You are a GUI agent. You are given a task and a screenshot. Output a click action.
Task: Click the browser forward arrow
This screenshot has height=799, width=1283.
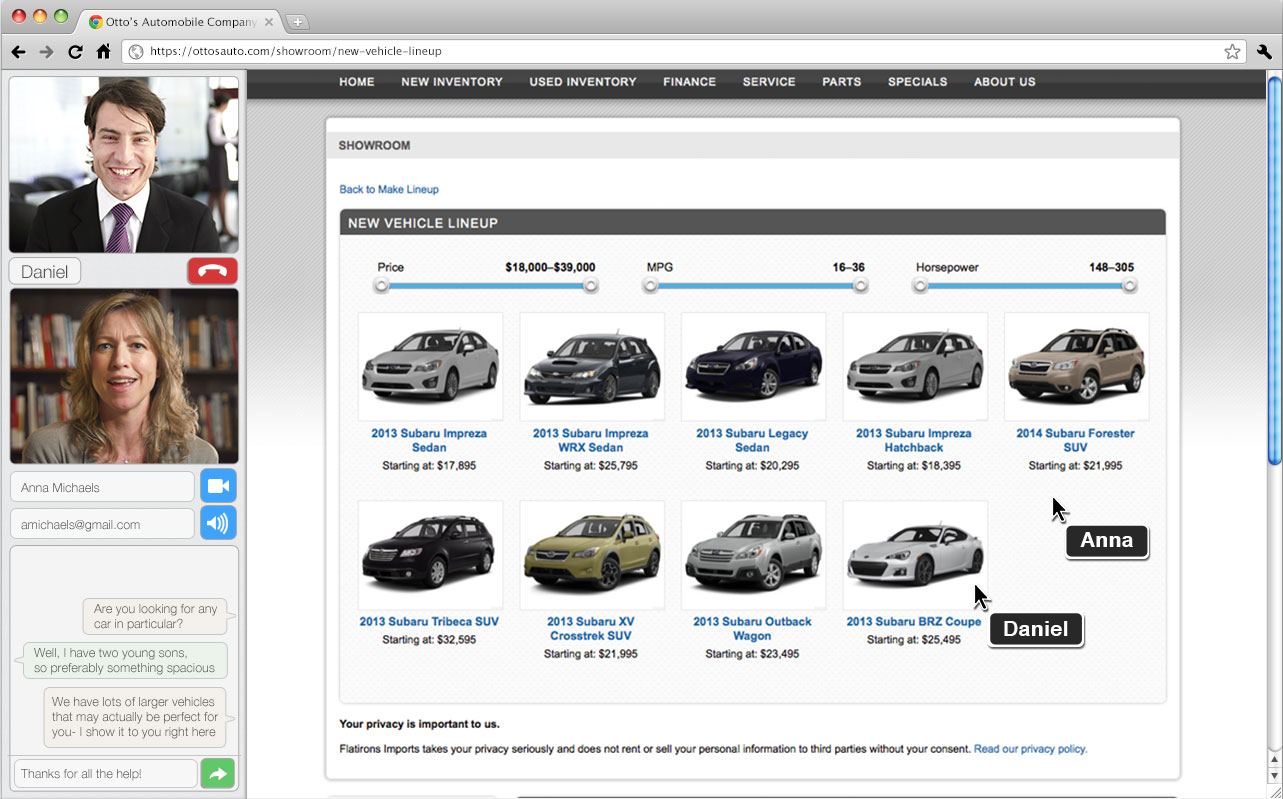tap(46, 52)
